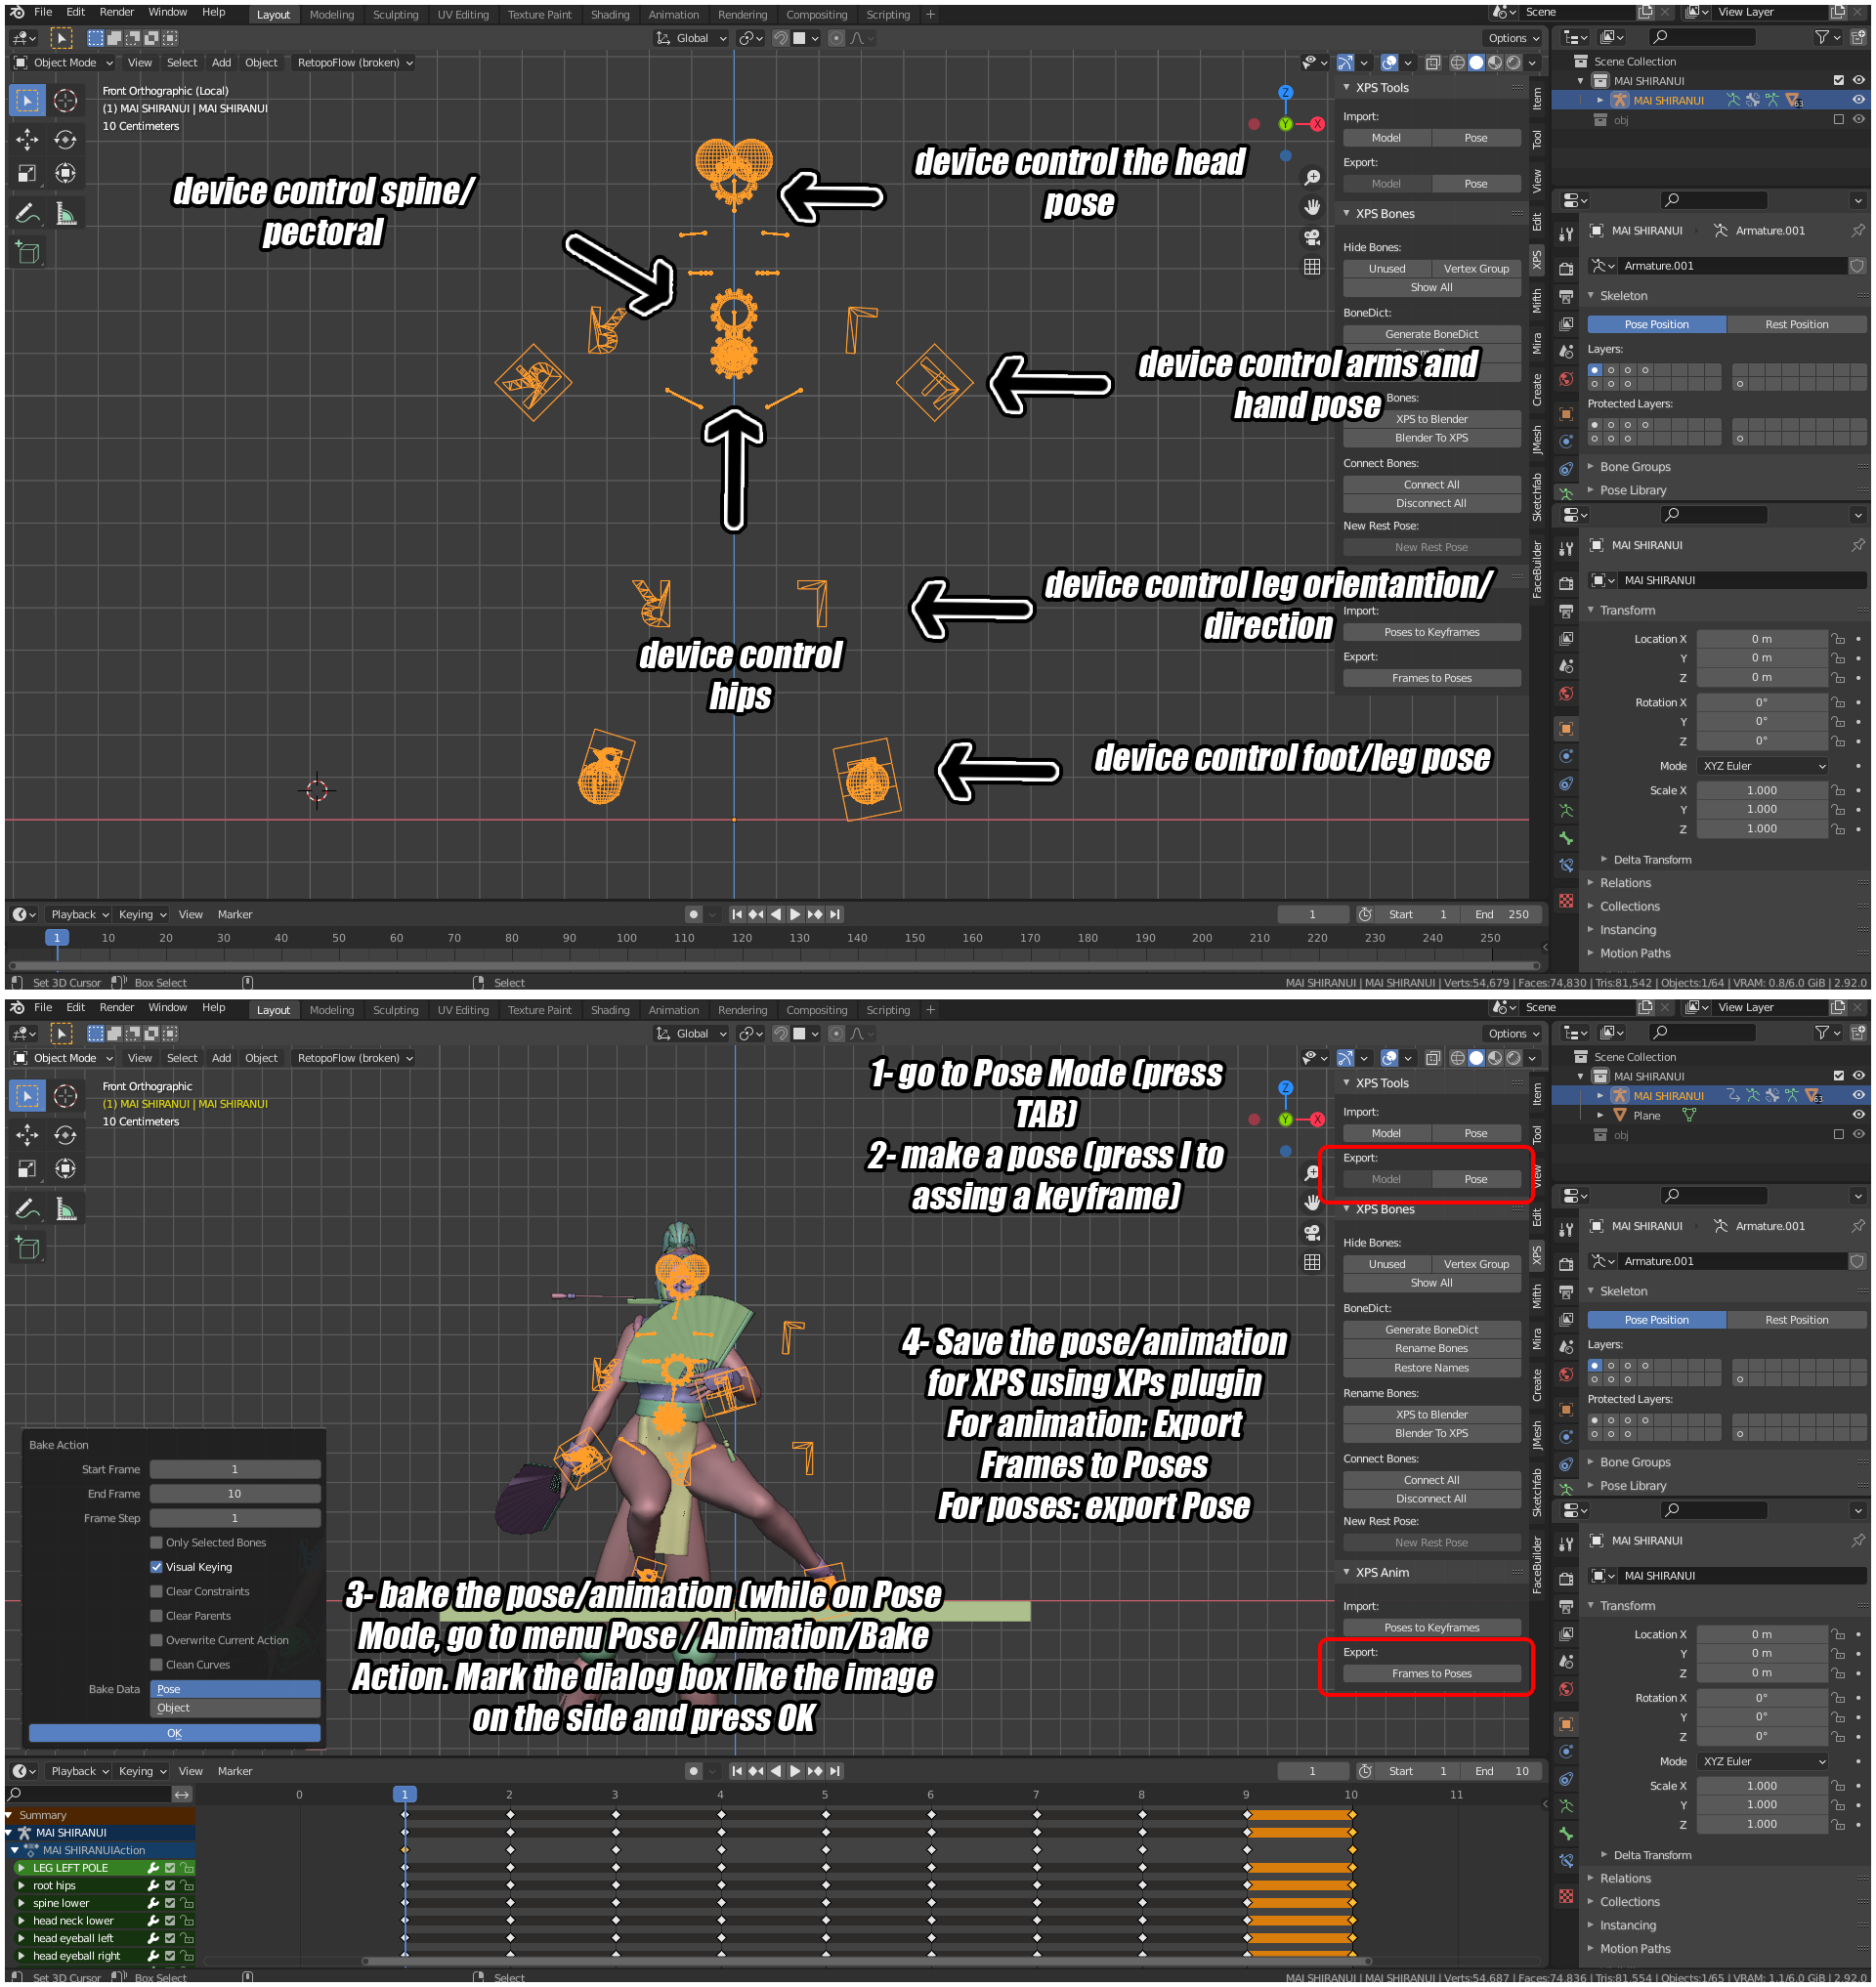Viewport: 1876px width, 1987px height.
Task: Enable Only Selected Bones in the Bake Action dialog
Action: pyautogui.click(x=157, y=1542)
